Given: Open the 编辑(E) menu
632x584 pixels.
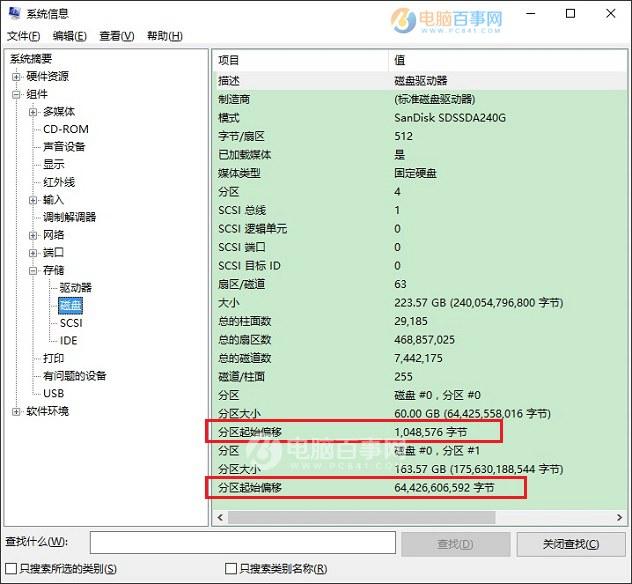Looking at the screenshot, I should pos(70,36).
